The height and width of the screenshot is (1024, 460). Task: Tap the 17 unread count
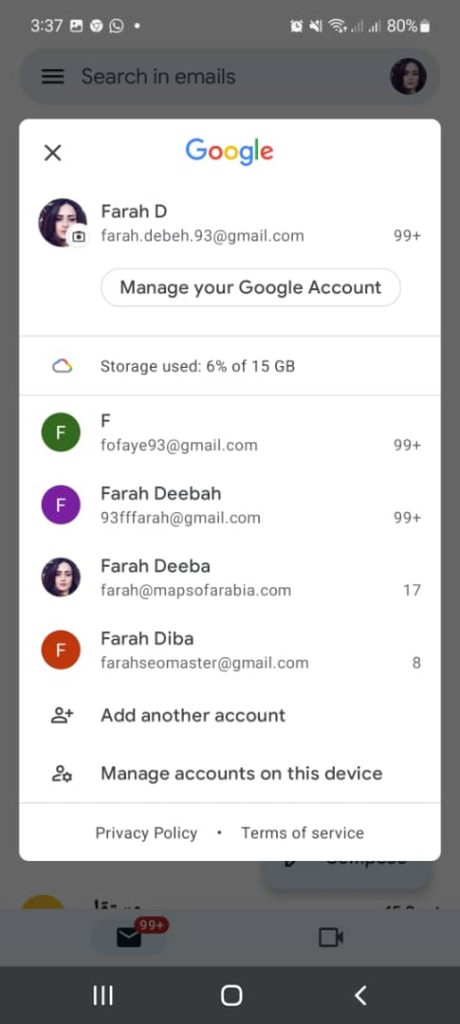click(412, 590)
